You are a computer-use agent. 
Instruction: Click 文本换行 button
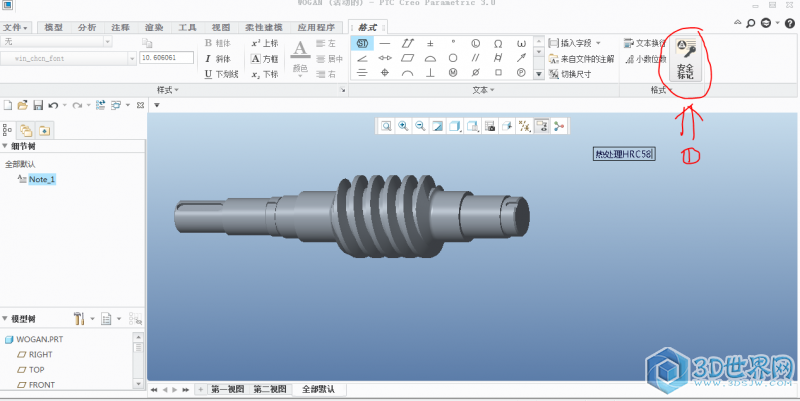[x=645, y=43]
